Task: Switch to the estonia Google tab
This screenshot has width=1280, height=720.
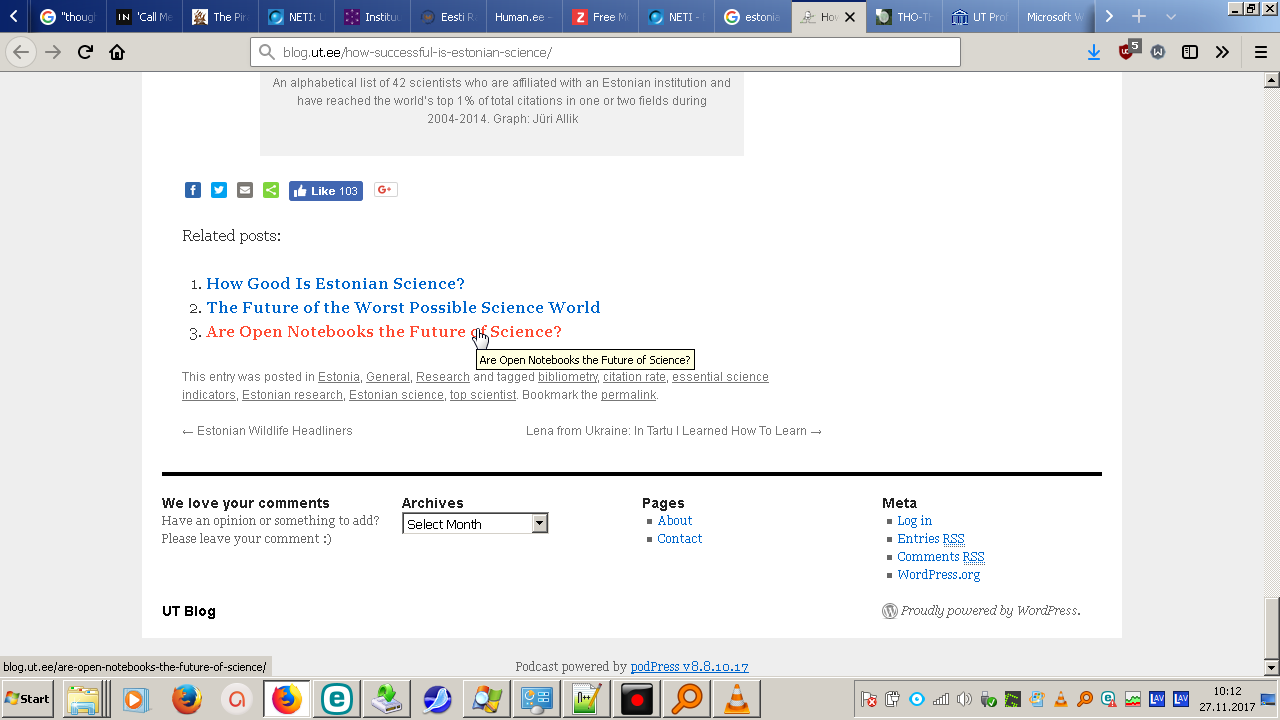Action: coord(753,17)
